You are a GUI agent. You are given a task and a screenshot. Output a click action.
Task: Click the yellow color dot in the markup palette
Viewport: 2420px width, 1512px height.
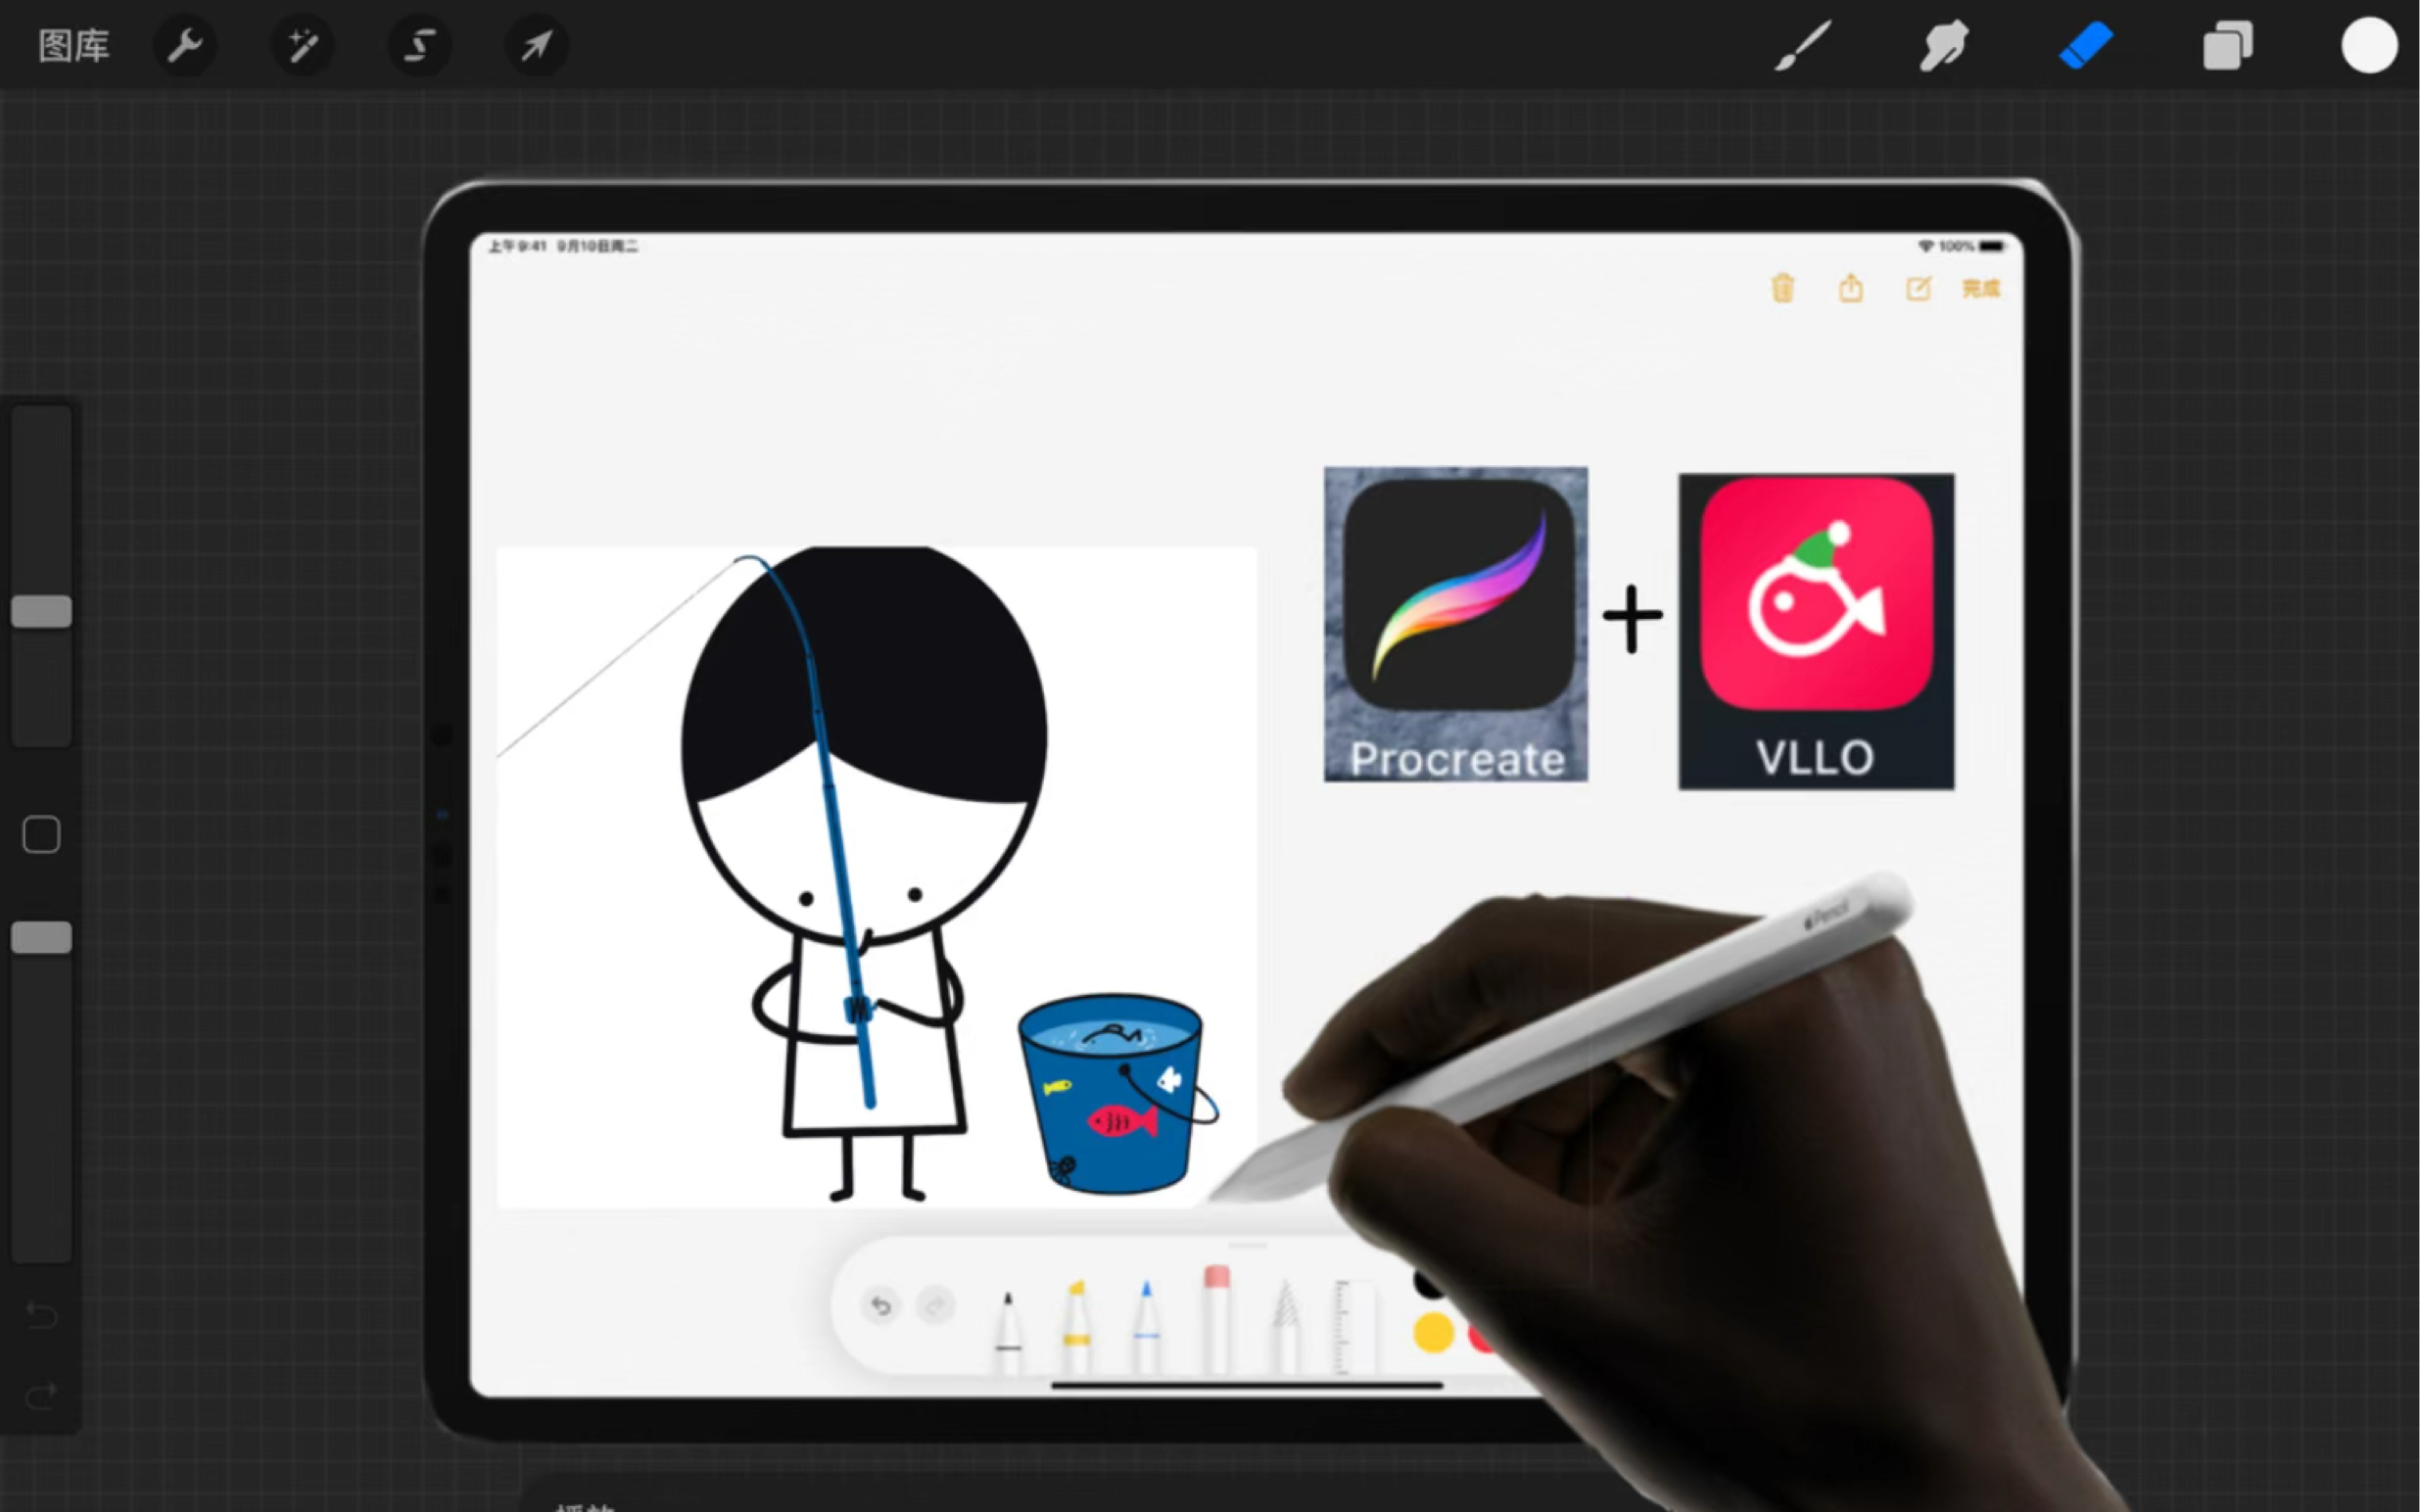[x=1433, y=1332]
